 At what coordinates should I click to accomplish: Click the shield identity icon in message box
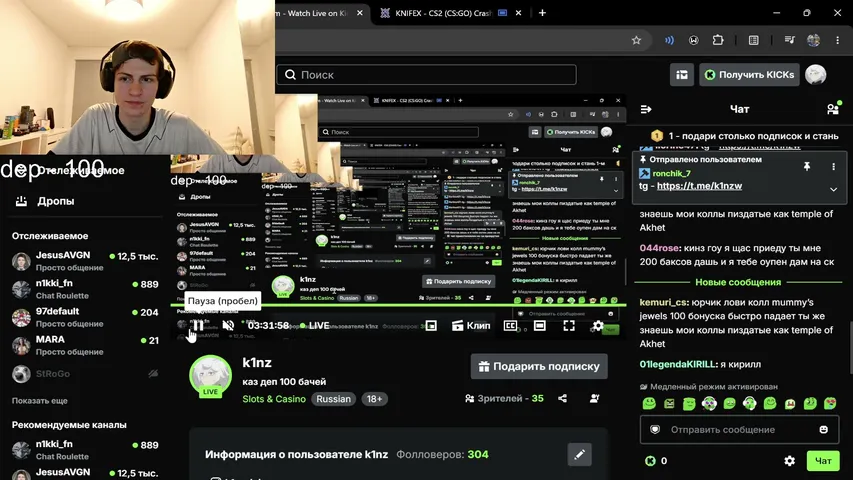click(655, 429)
